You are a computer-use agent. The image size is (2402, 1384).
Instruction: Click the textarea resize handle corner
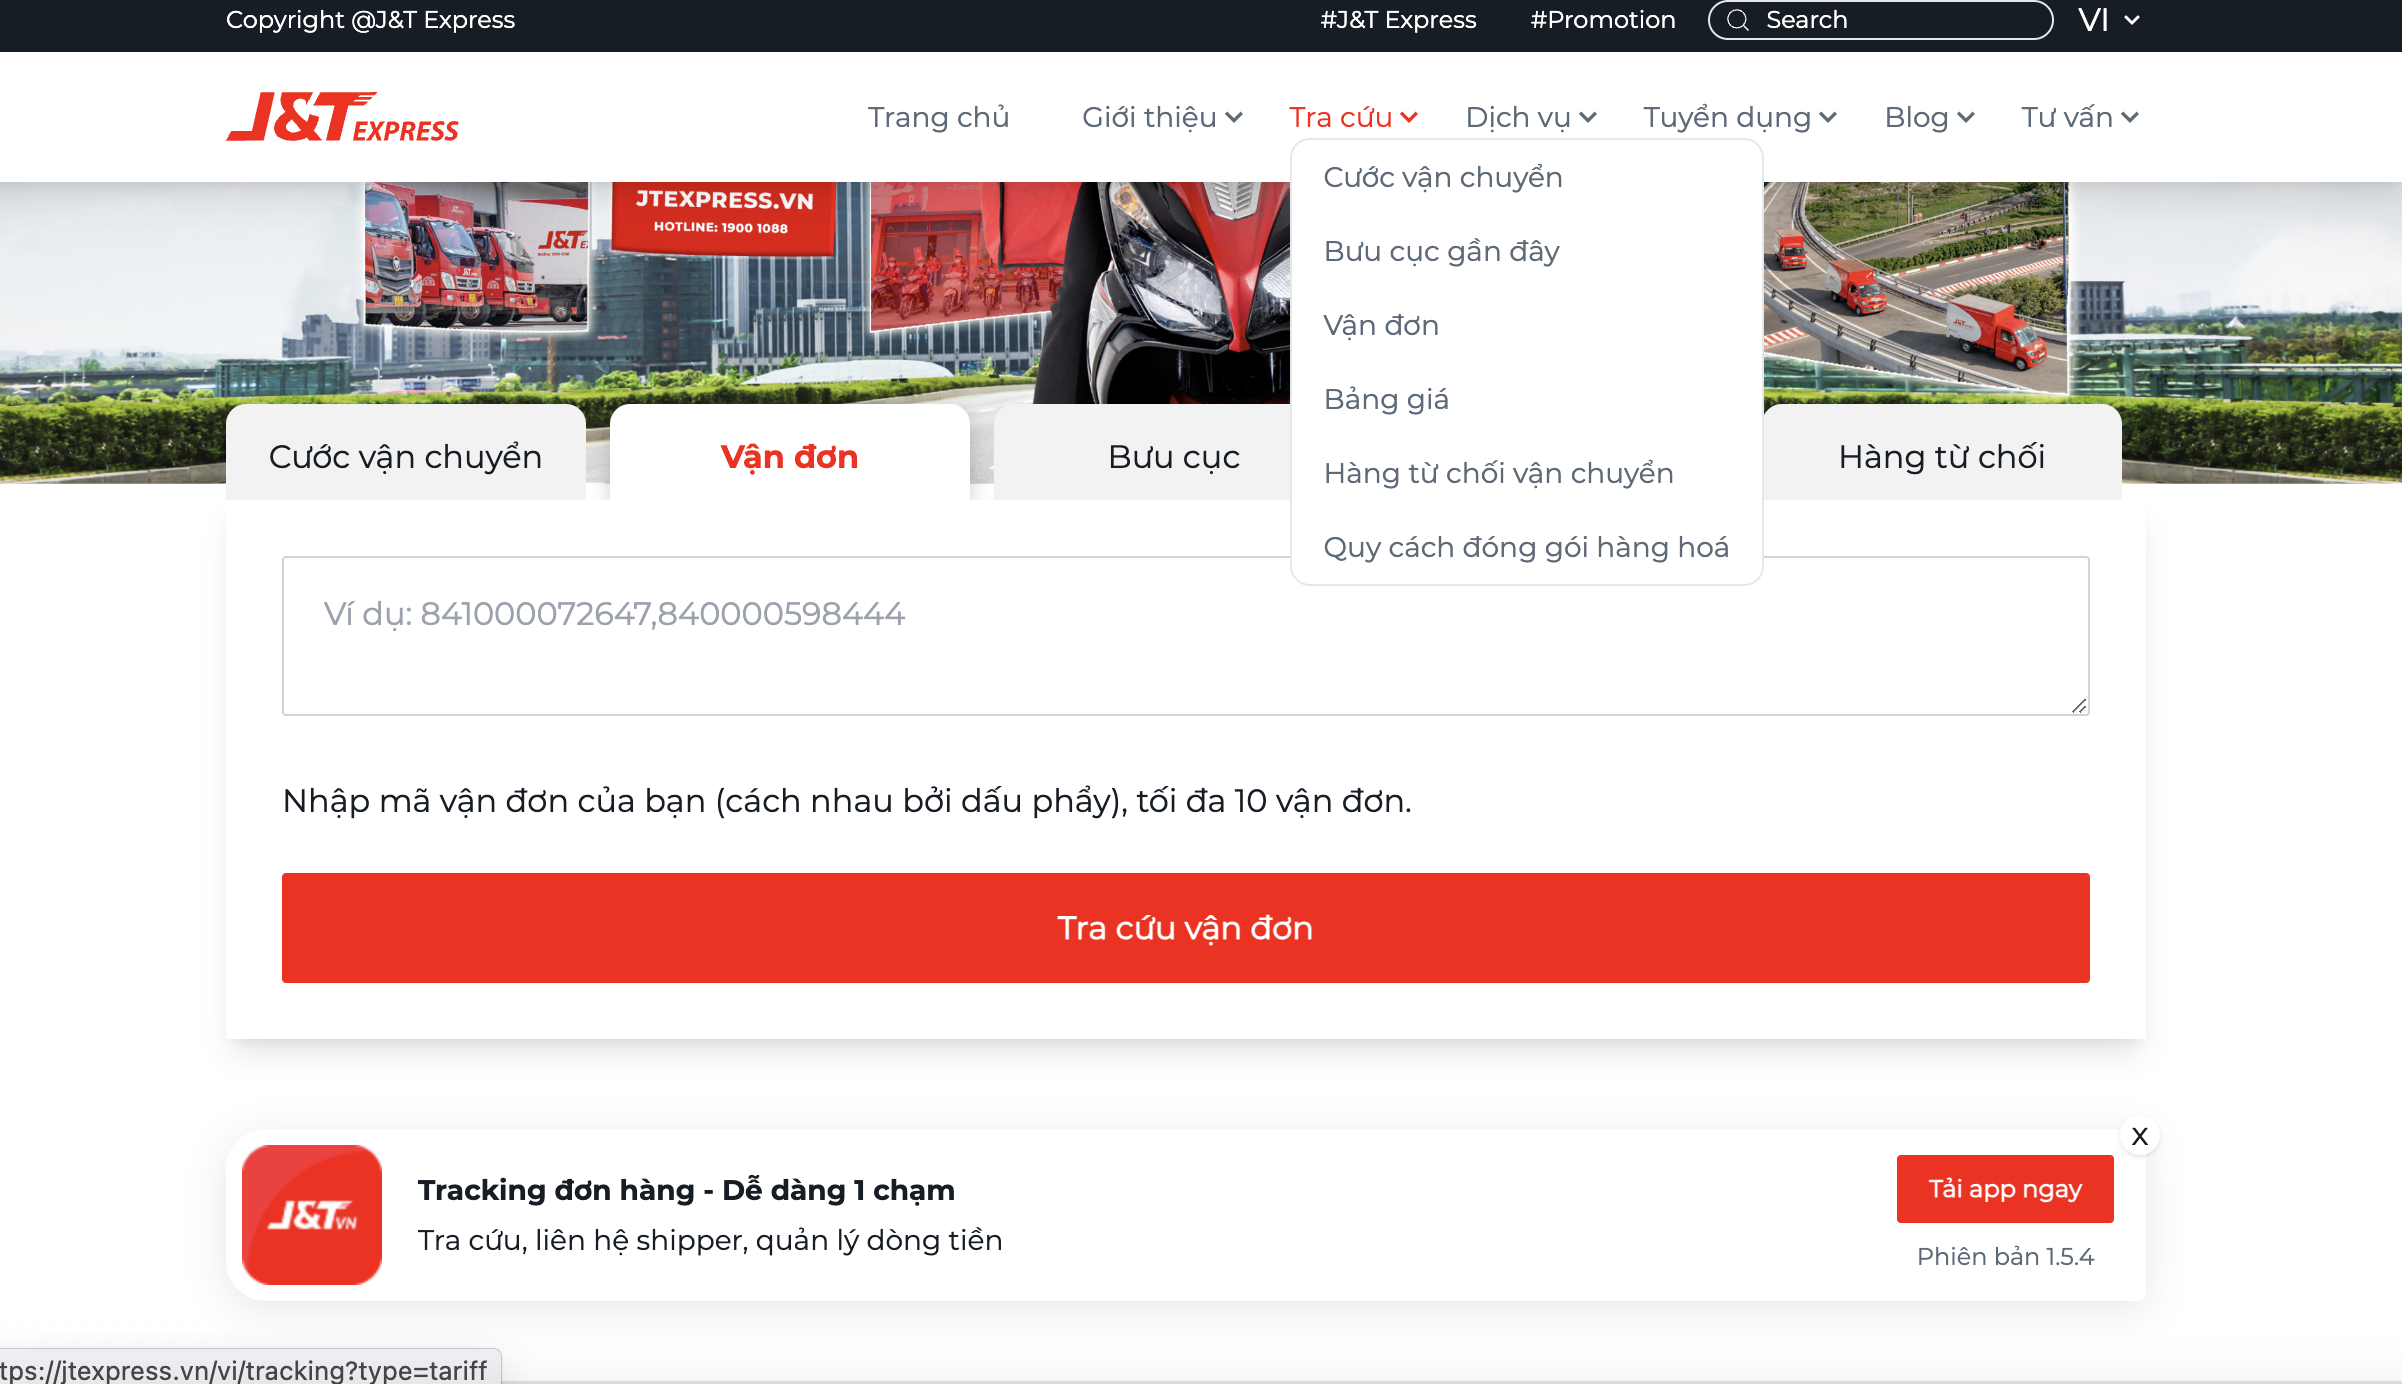point(2079,706)
